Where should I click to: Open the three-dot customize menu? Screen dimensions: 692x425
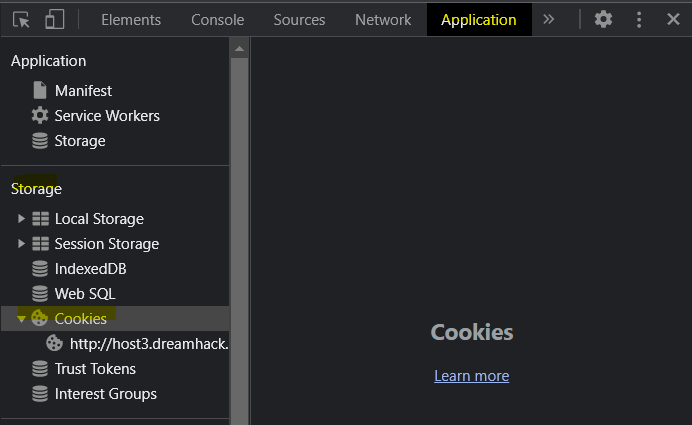tap(639, 19)
